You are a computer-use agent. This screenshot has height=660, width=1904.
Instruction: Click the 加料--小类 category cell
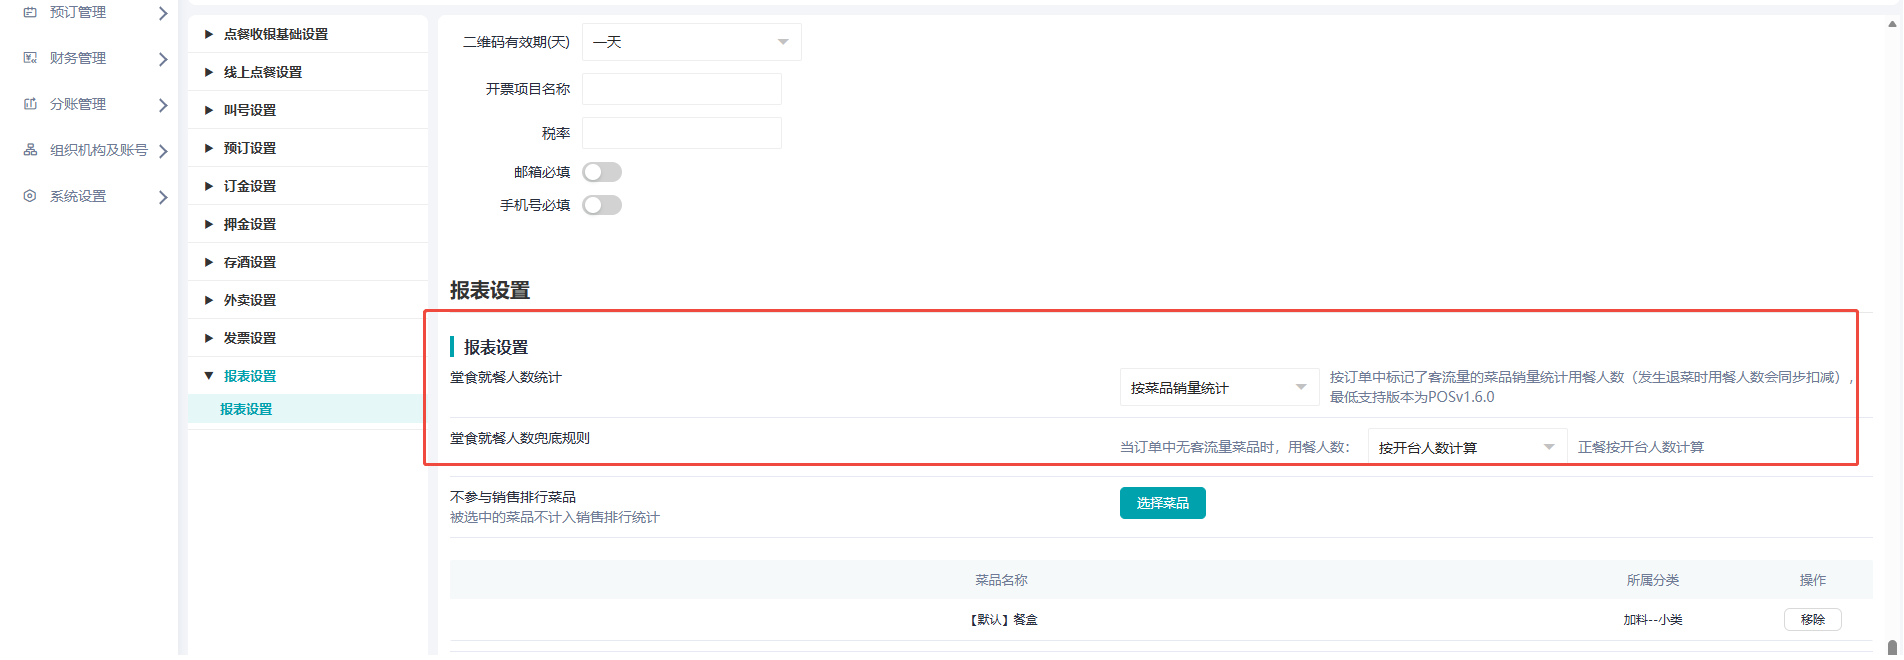pyautogui.click(x=1653, y=620)
